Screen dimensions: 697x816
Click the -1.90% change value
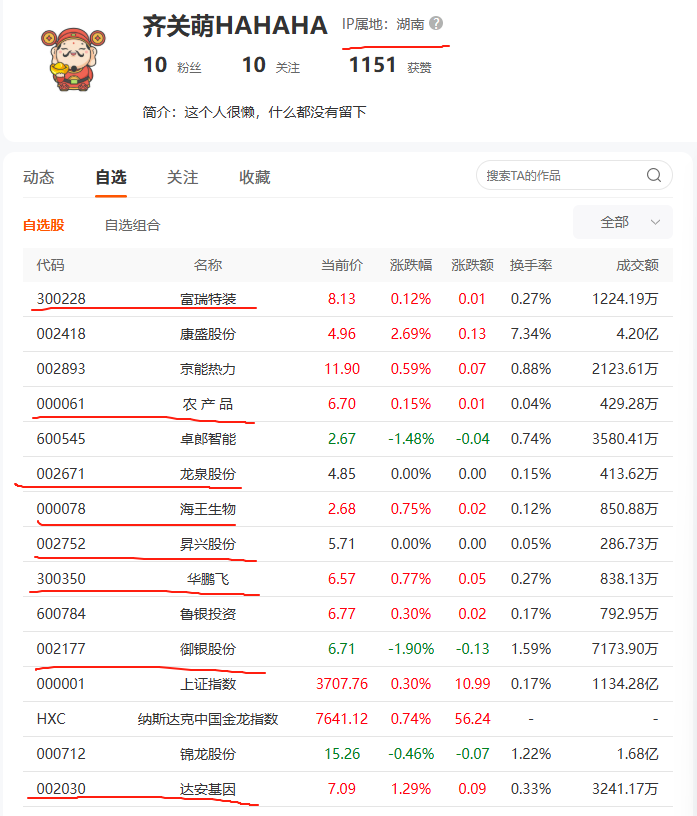[411, 649]
